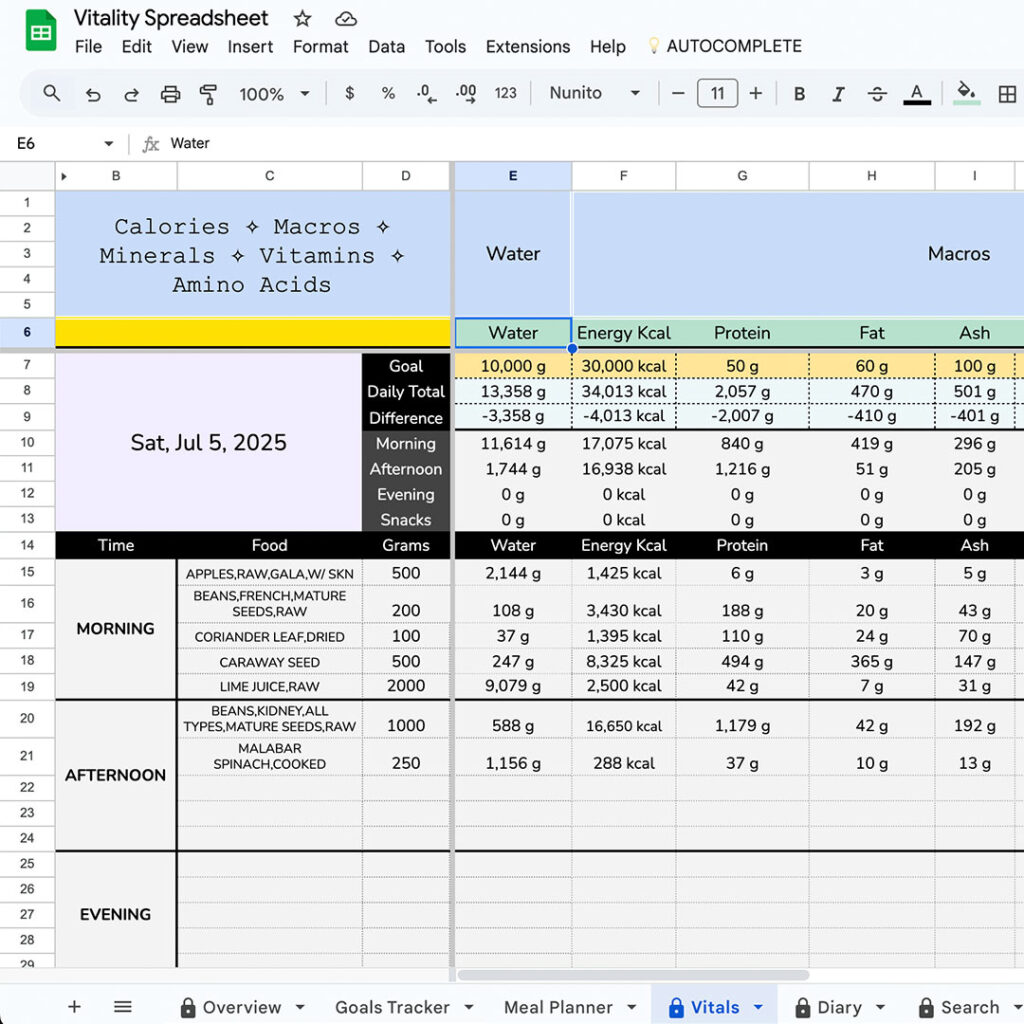Add a new sheet with plus icon

(x=74, y=1006)
